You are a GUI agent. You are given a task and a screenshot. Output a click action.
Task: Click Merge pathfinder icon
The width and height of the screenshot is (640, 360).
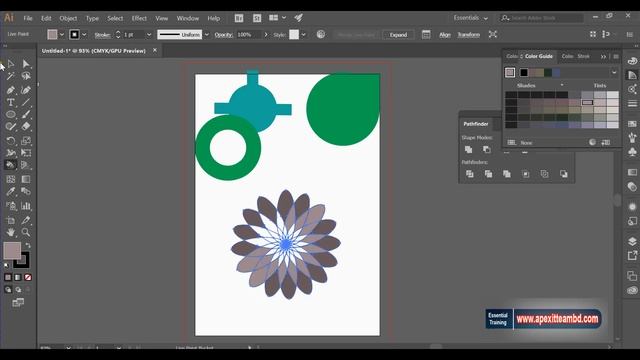point(507,174)
